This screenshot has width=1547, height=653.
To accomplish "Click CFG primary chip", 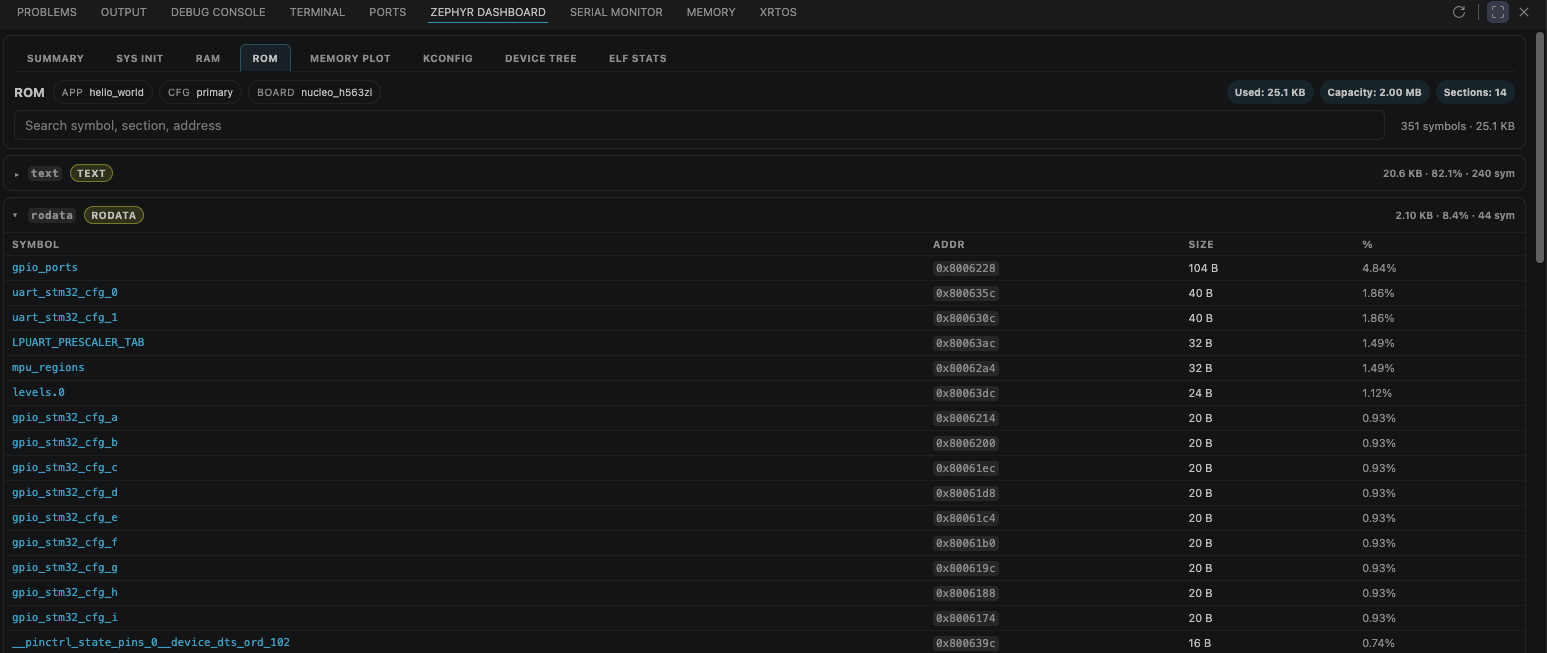I will point(200,92).
